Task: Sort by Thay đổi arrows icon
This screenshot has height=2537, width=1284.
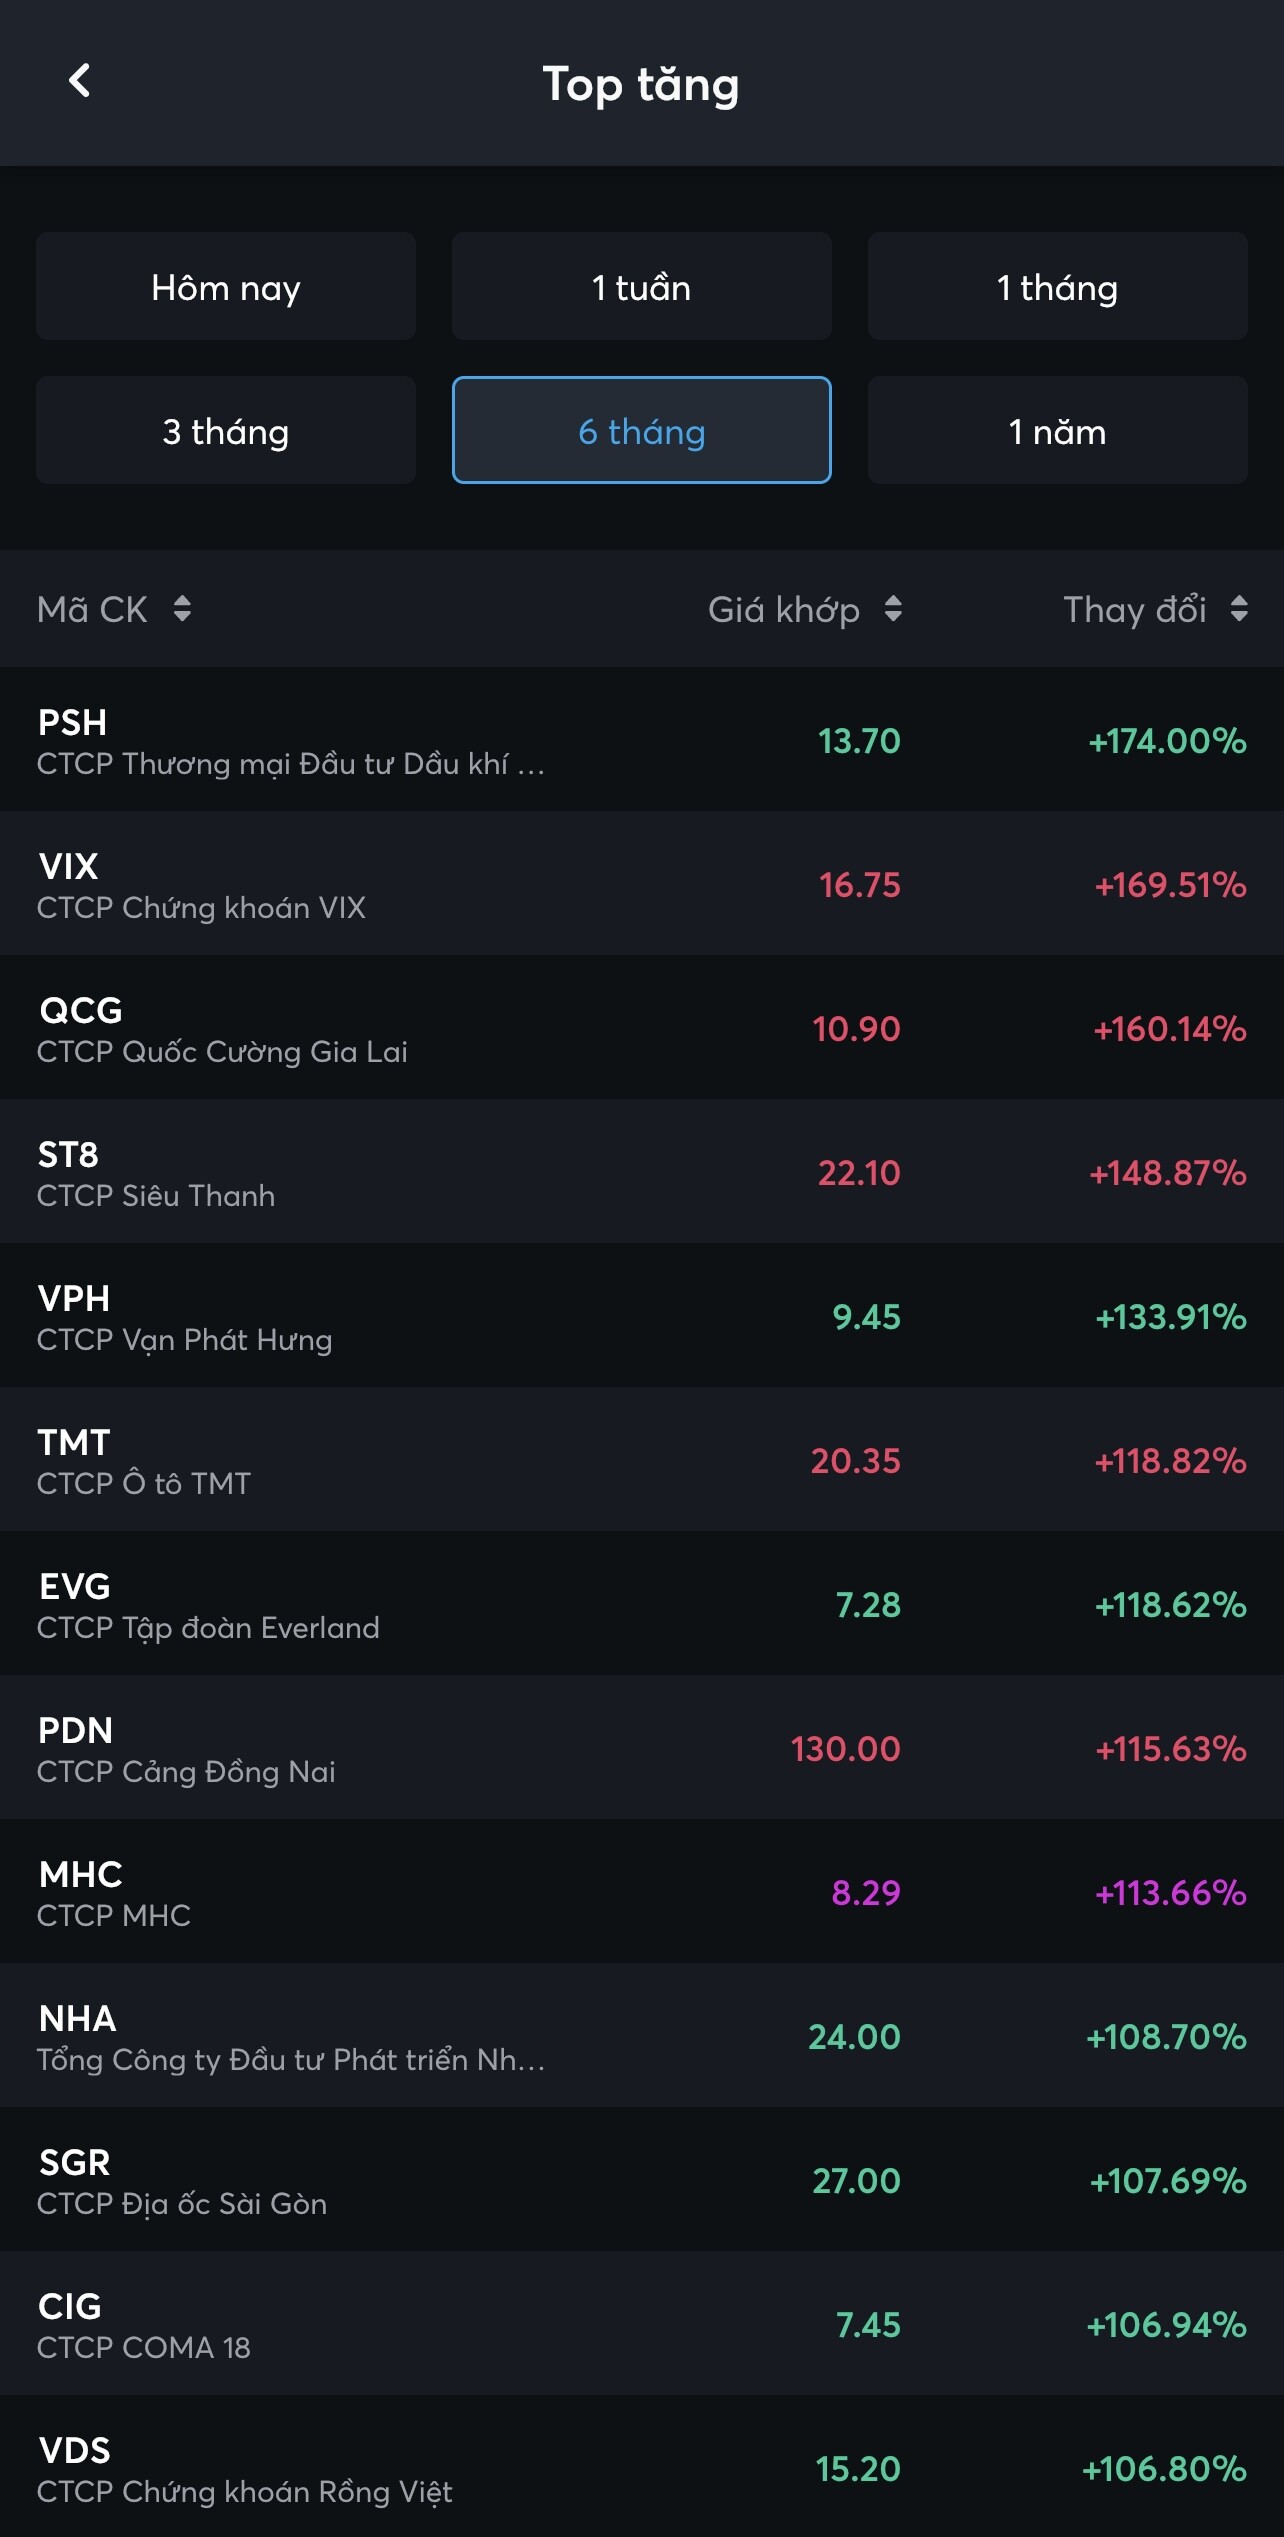Action: pyautogui.click(x=1239, y=608)
